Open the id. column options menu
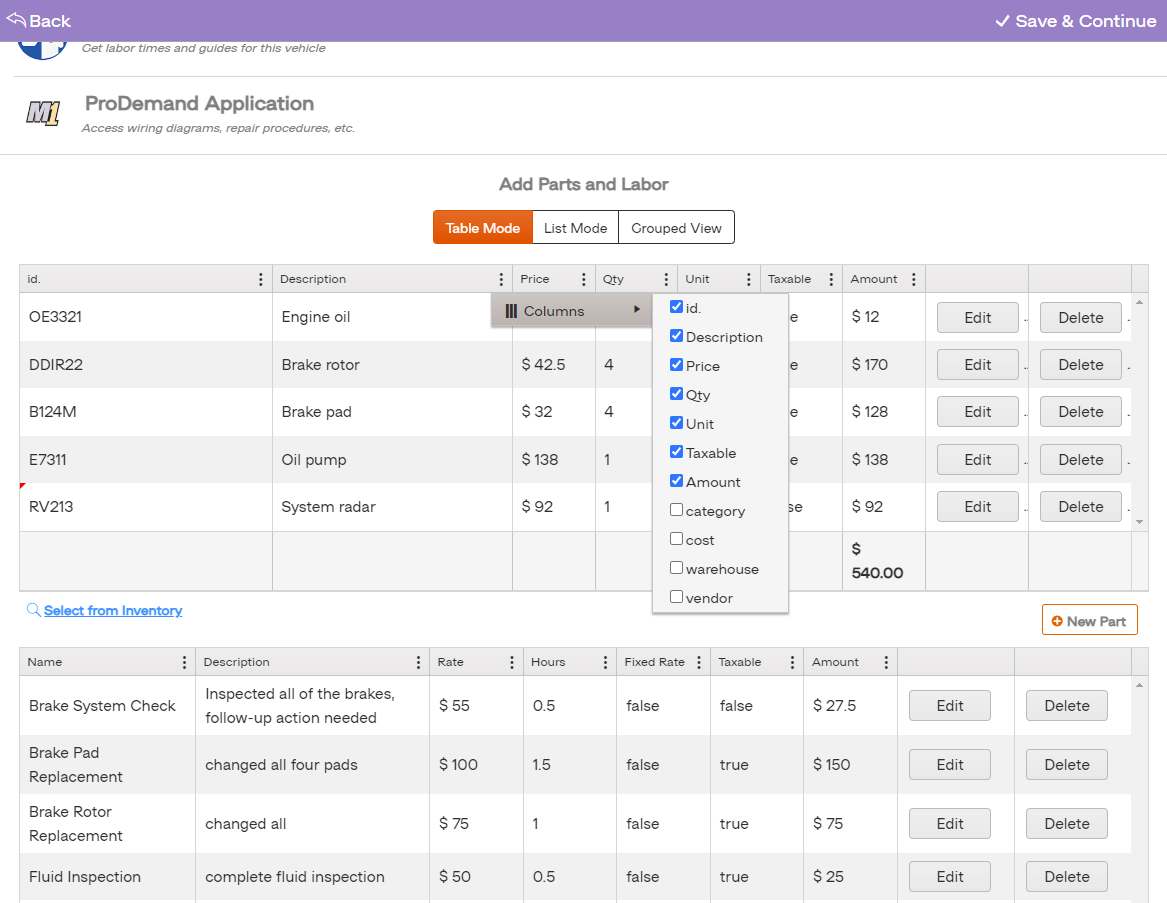The image size is (1167, 903). tap(261, 280)
